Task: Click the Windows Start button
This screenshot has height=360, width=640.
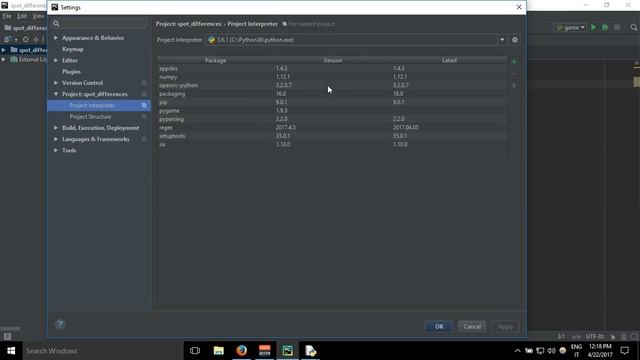Action: (x=11, y=351)
